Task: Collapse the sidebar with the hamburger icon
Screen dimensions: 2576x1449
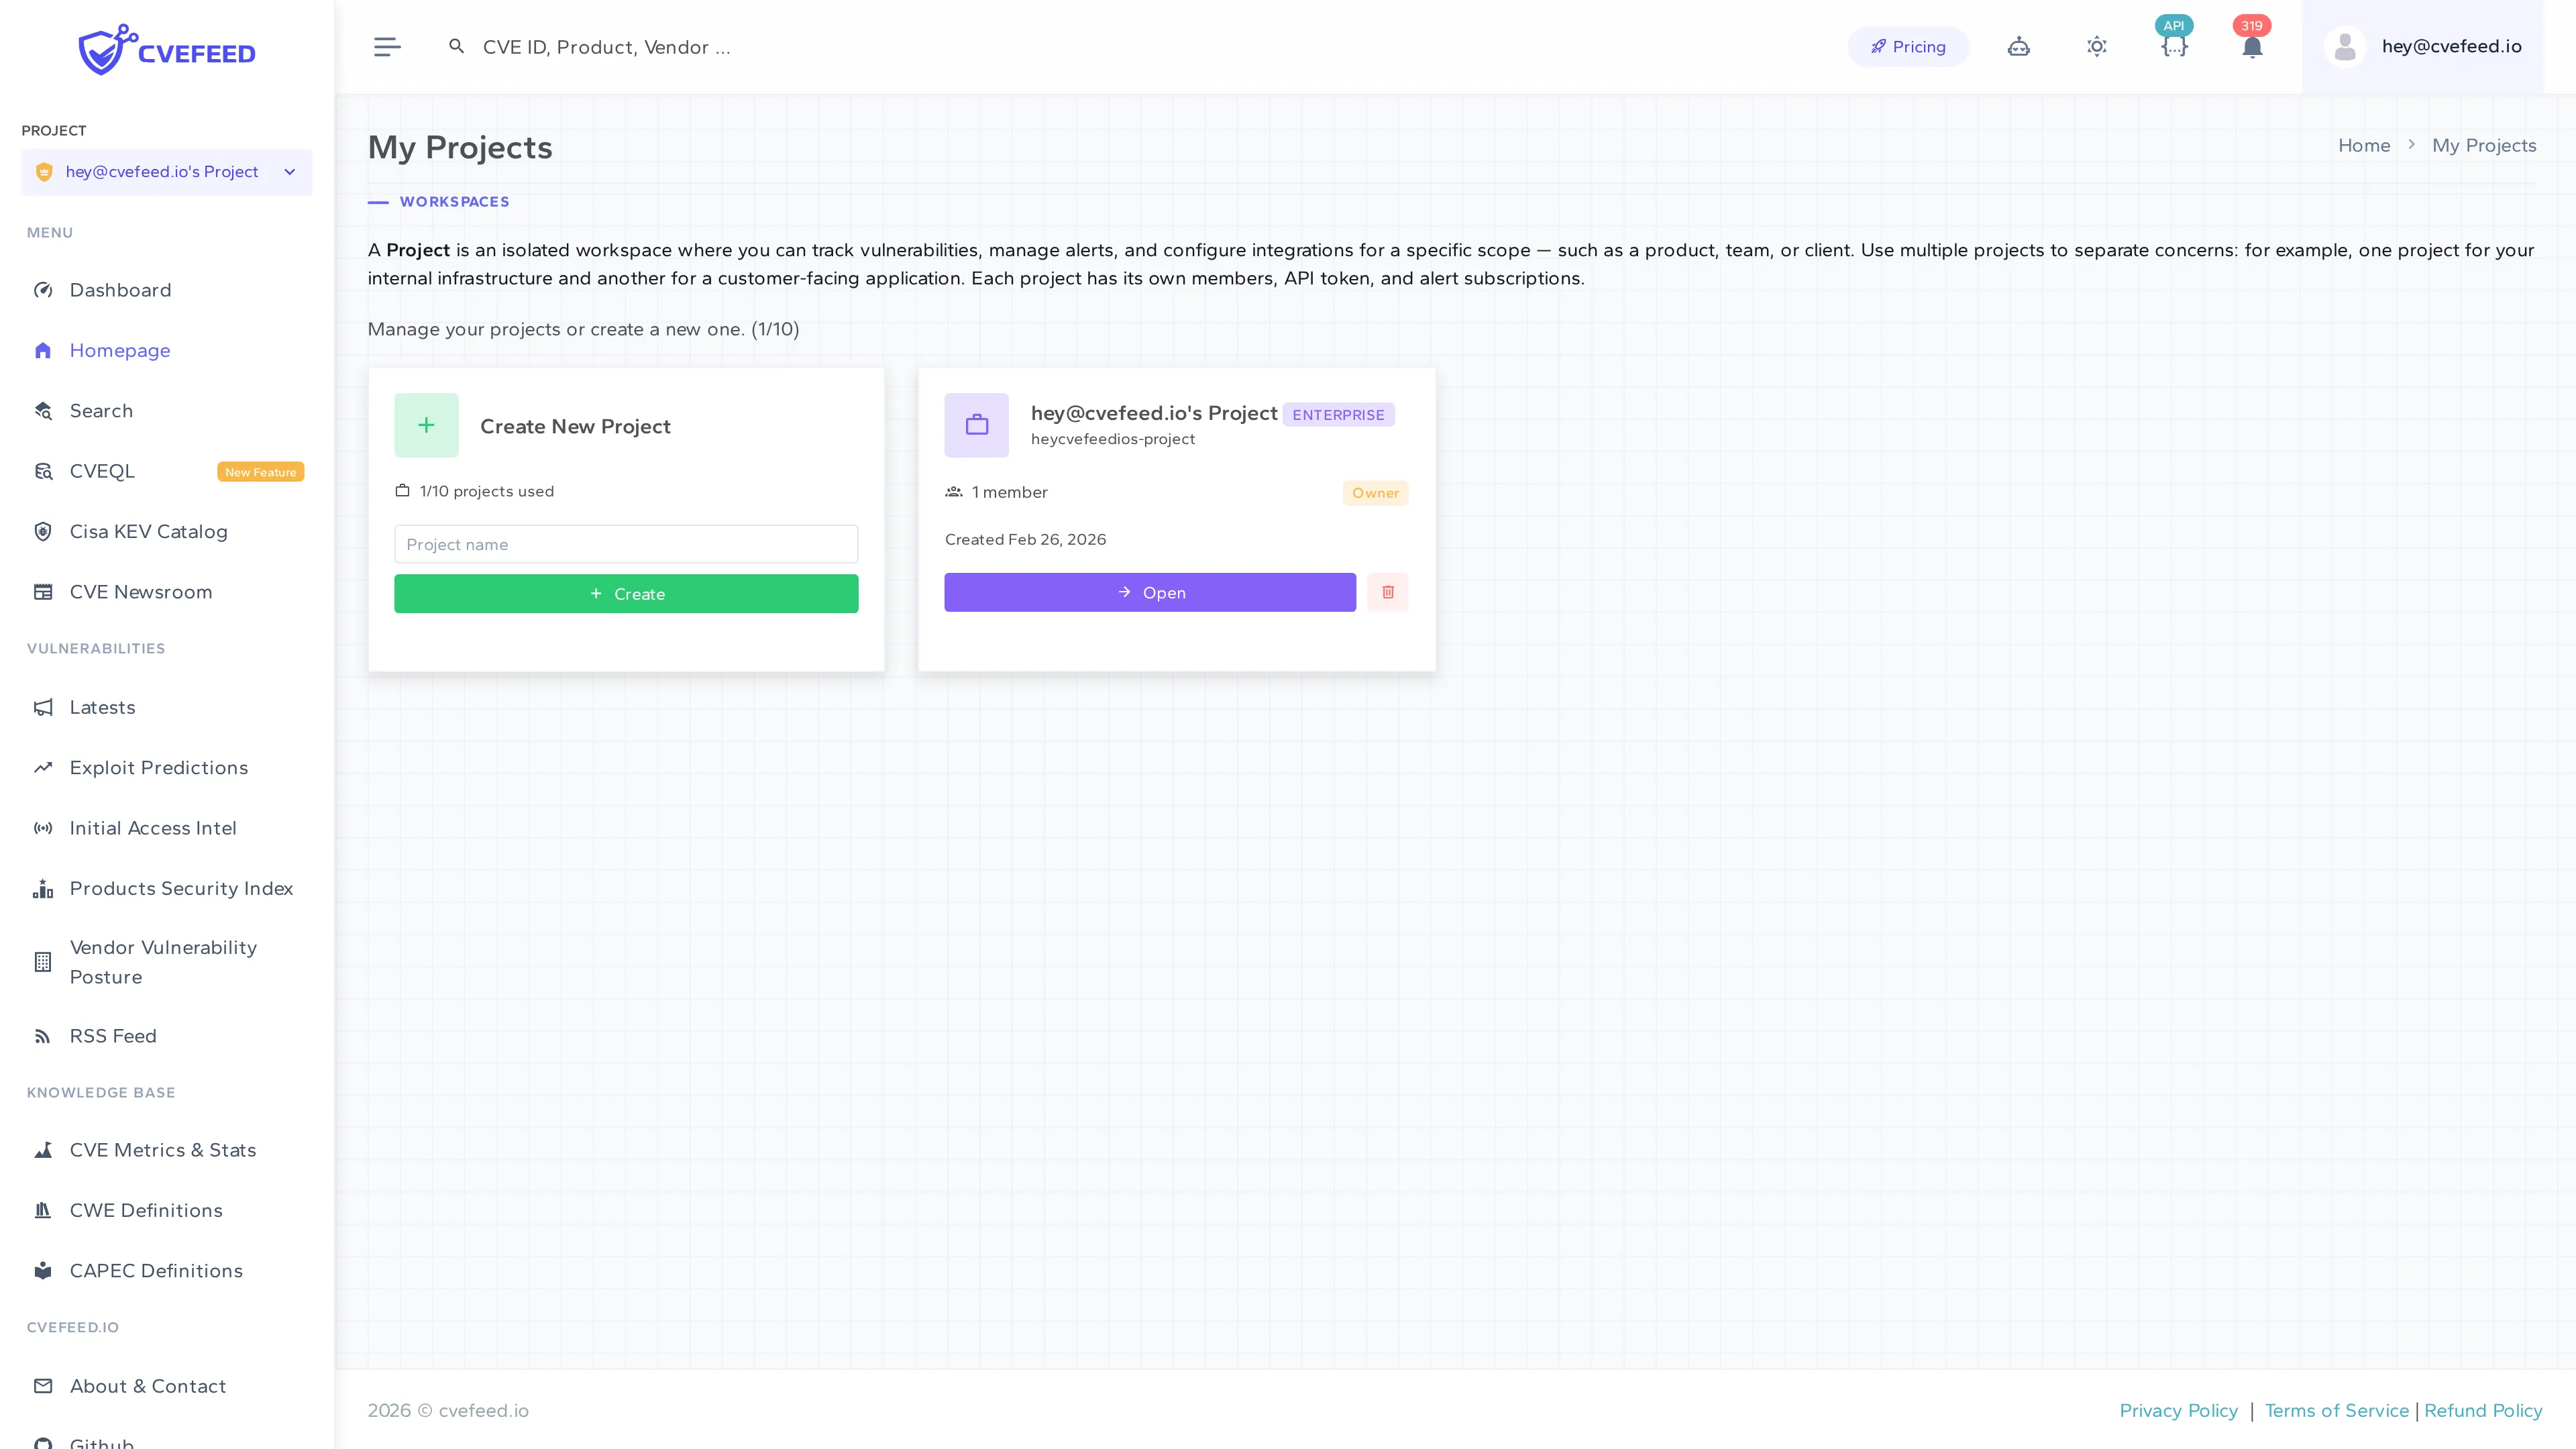Action: (x=388, y=46)
